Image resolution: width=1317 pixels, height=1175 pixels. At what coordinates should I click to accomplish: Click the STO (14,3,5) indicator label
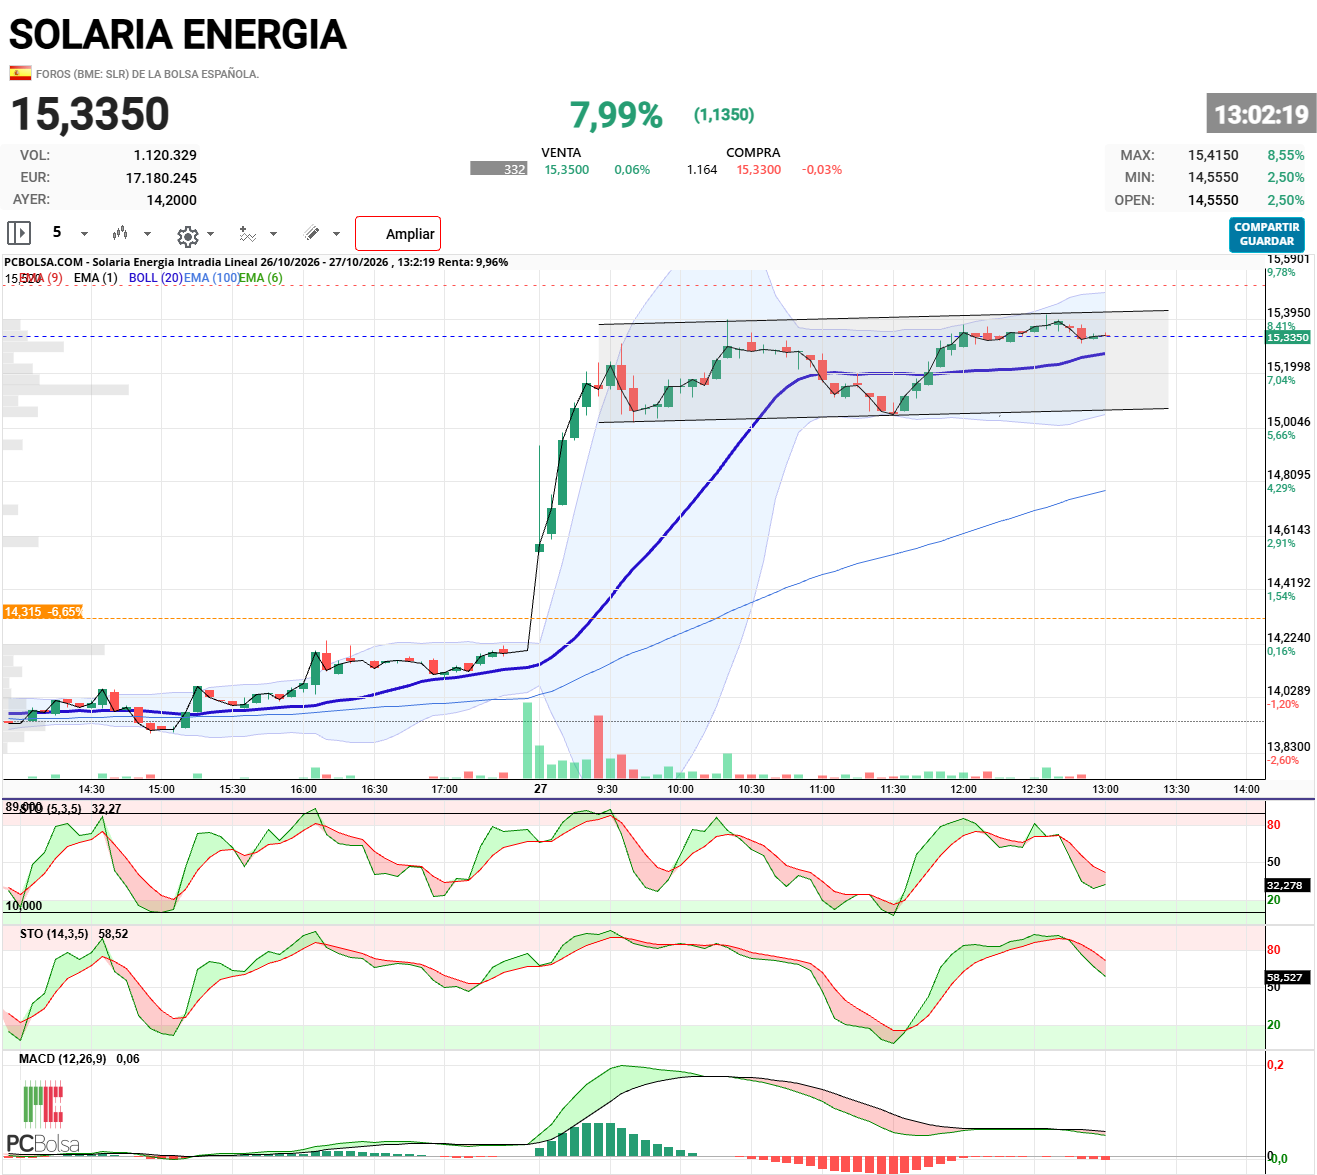click(x=54, y=934)
